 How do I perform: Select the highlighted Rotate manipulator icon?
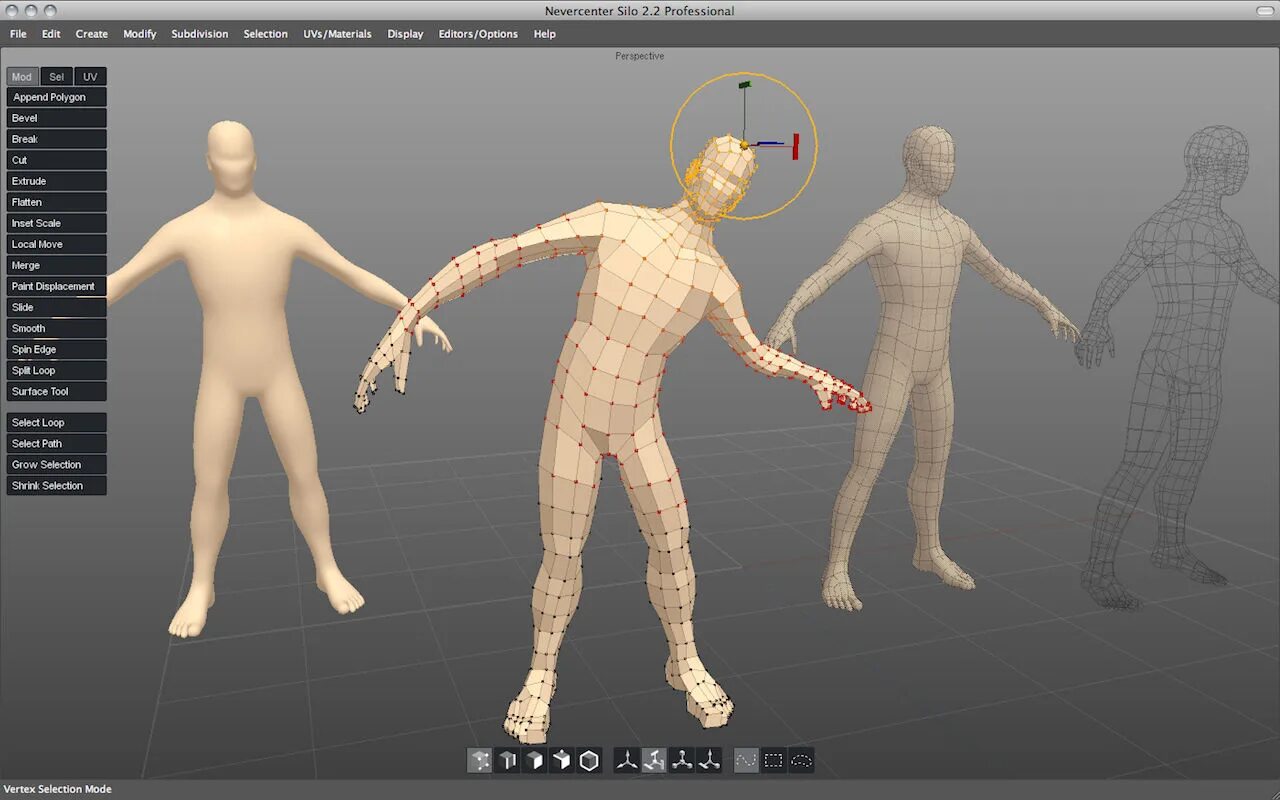tap(654, 761)
